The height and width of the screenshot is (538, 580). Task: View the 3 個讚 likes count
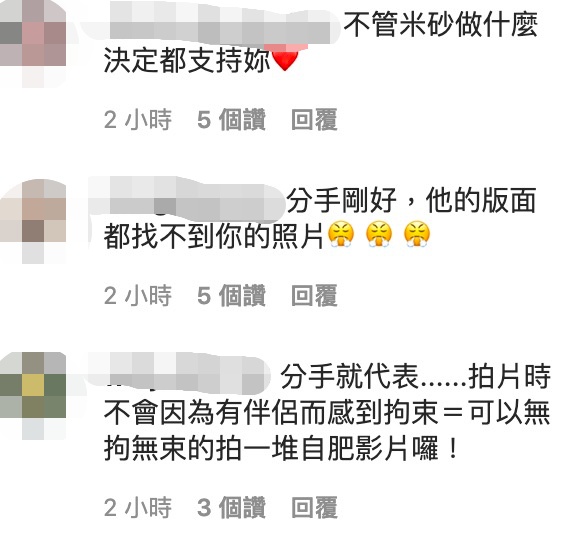pos(231,507)
